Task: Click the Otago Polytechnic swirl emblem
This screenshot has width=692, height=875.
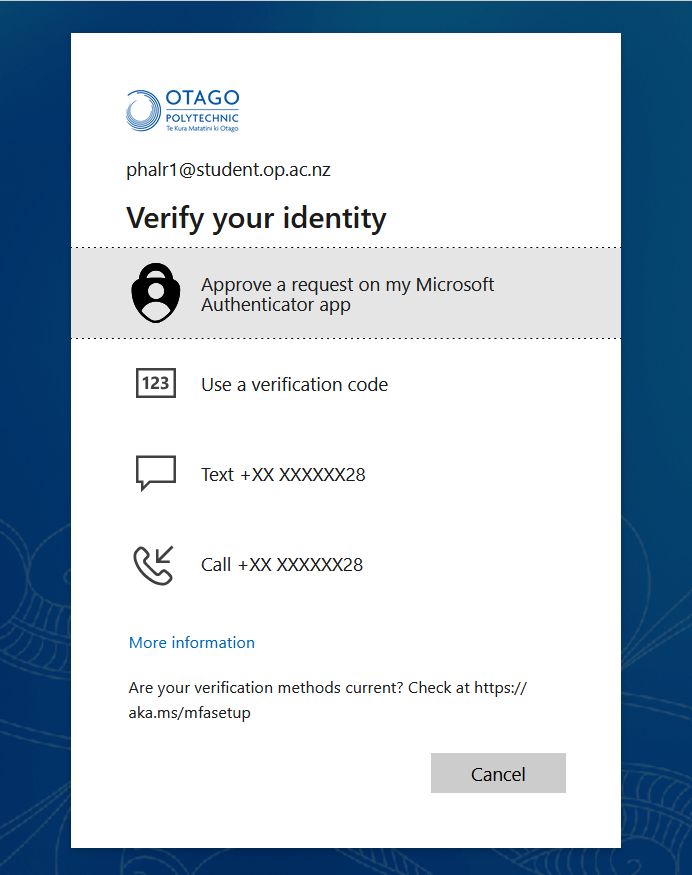Action: pos(143,110)
